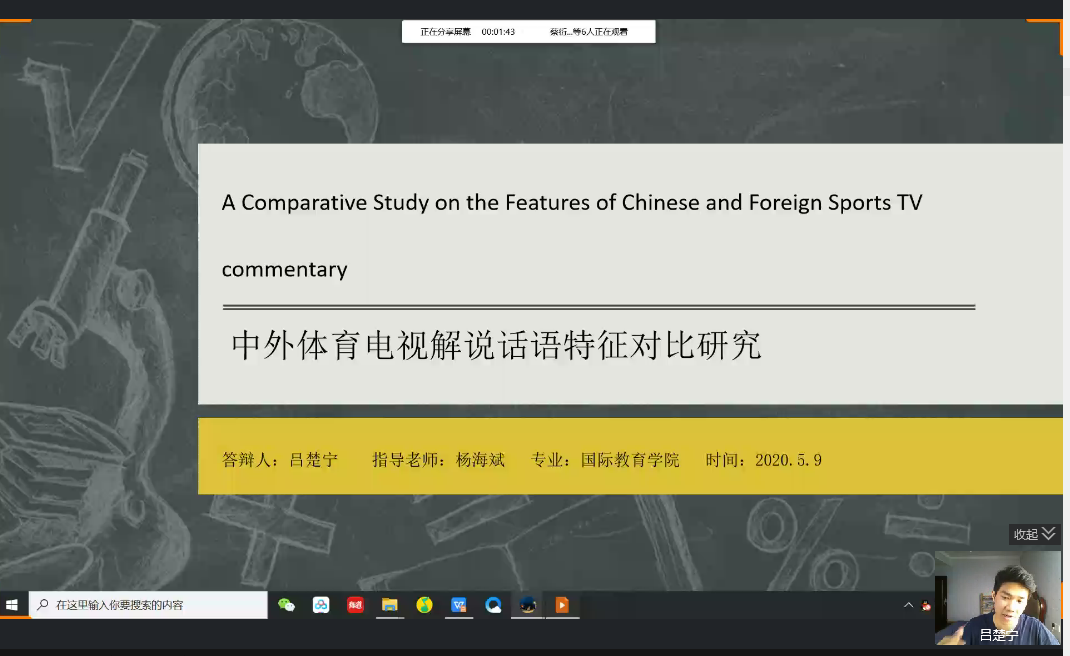Open WeChat from the taskbar
1070x656 pixels.
287,605
